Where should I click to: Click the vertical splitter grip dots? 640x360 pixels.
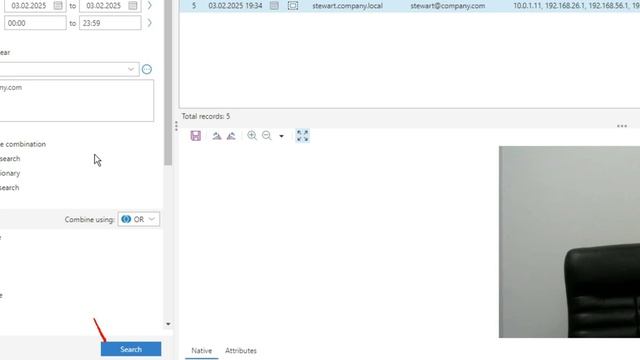176,126
